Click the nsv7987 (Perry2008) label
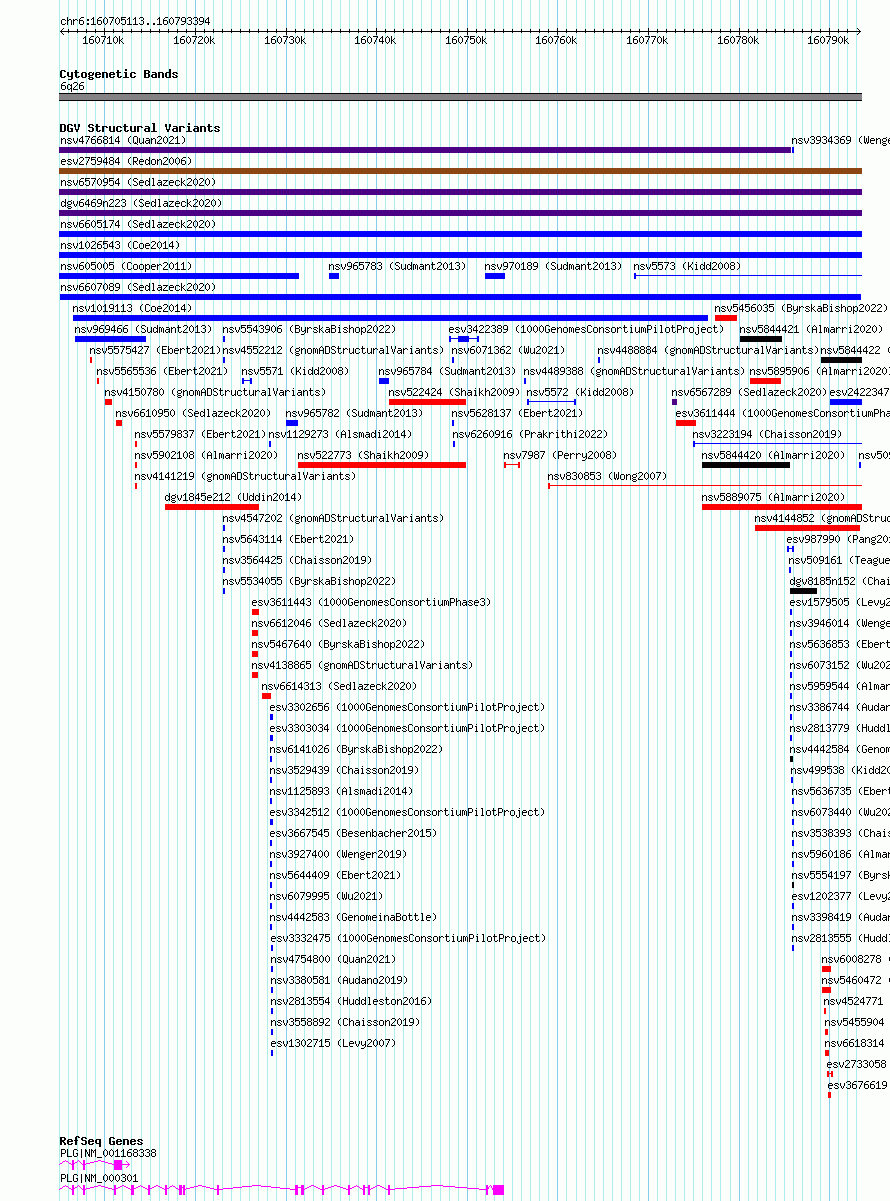Screen dimensions: 890x1201 click(x=560, y=455)
